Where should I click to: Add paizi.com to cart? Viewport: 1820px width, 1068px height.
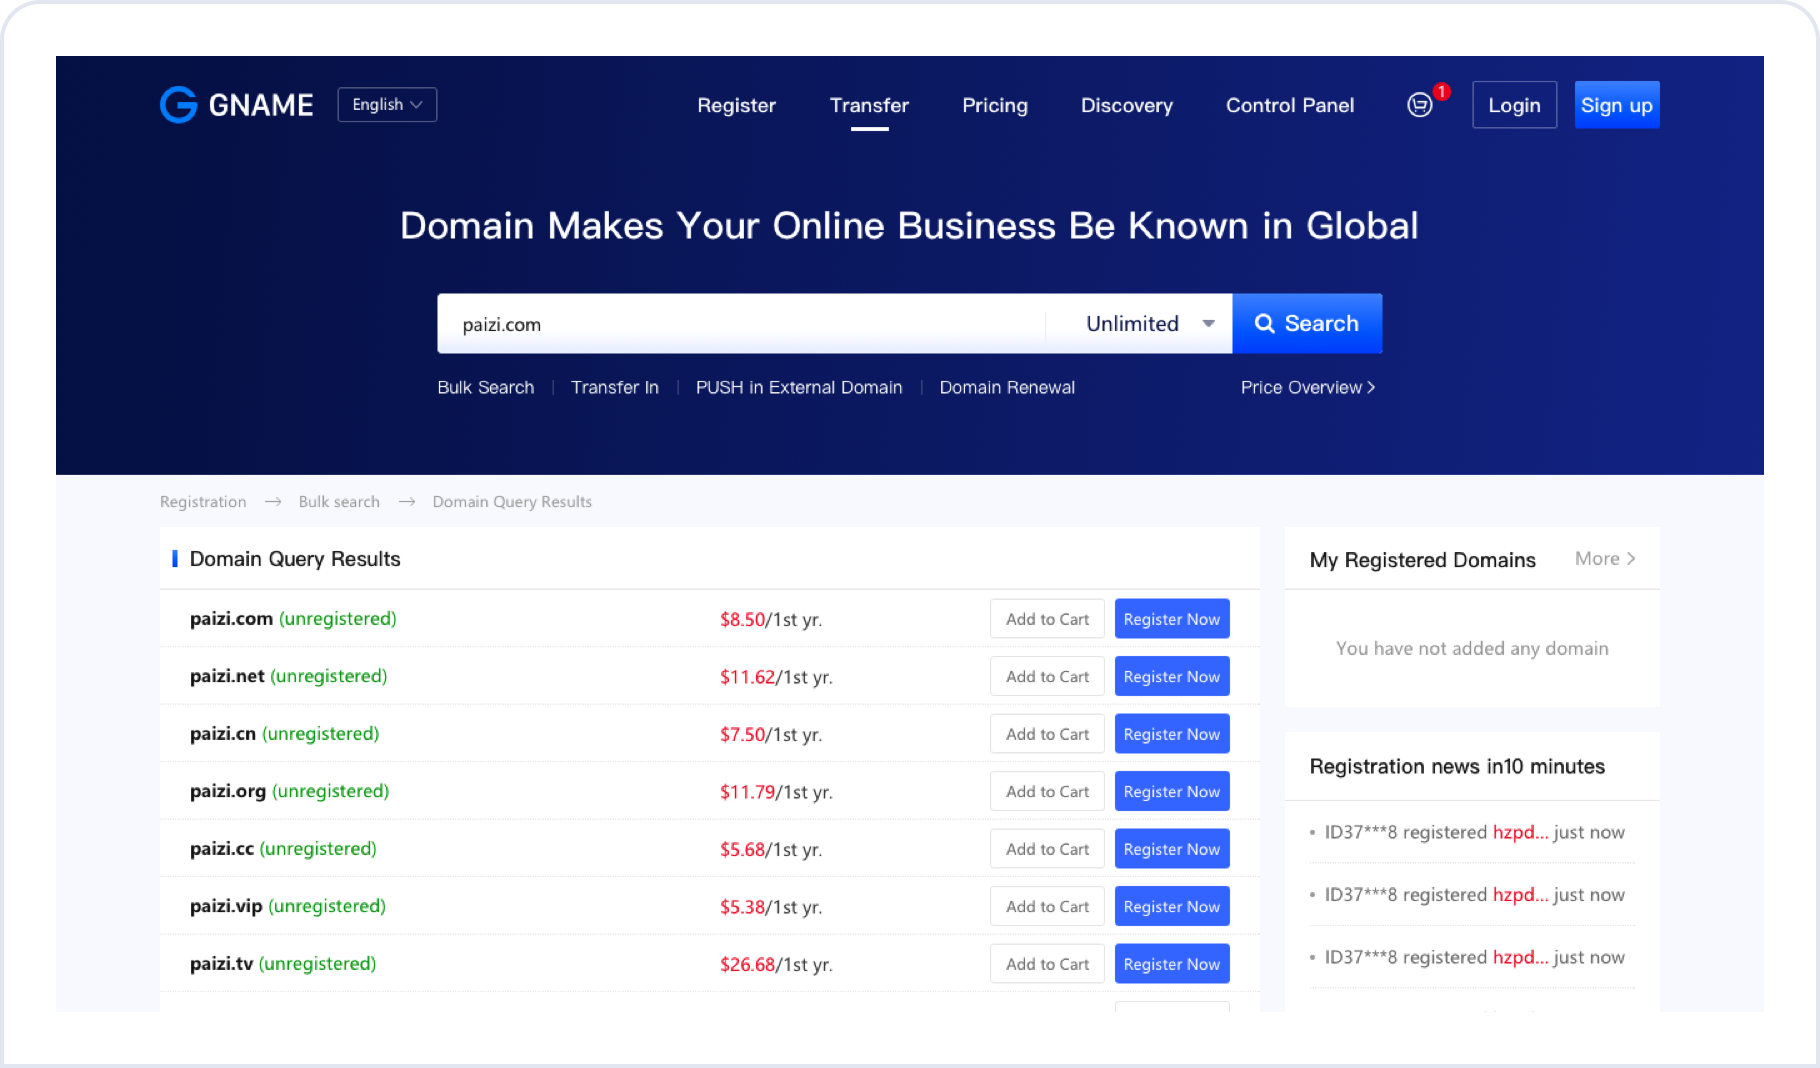(x=1047, y=619)
